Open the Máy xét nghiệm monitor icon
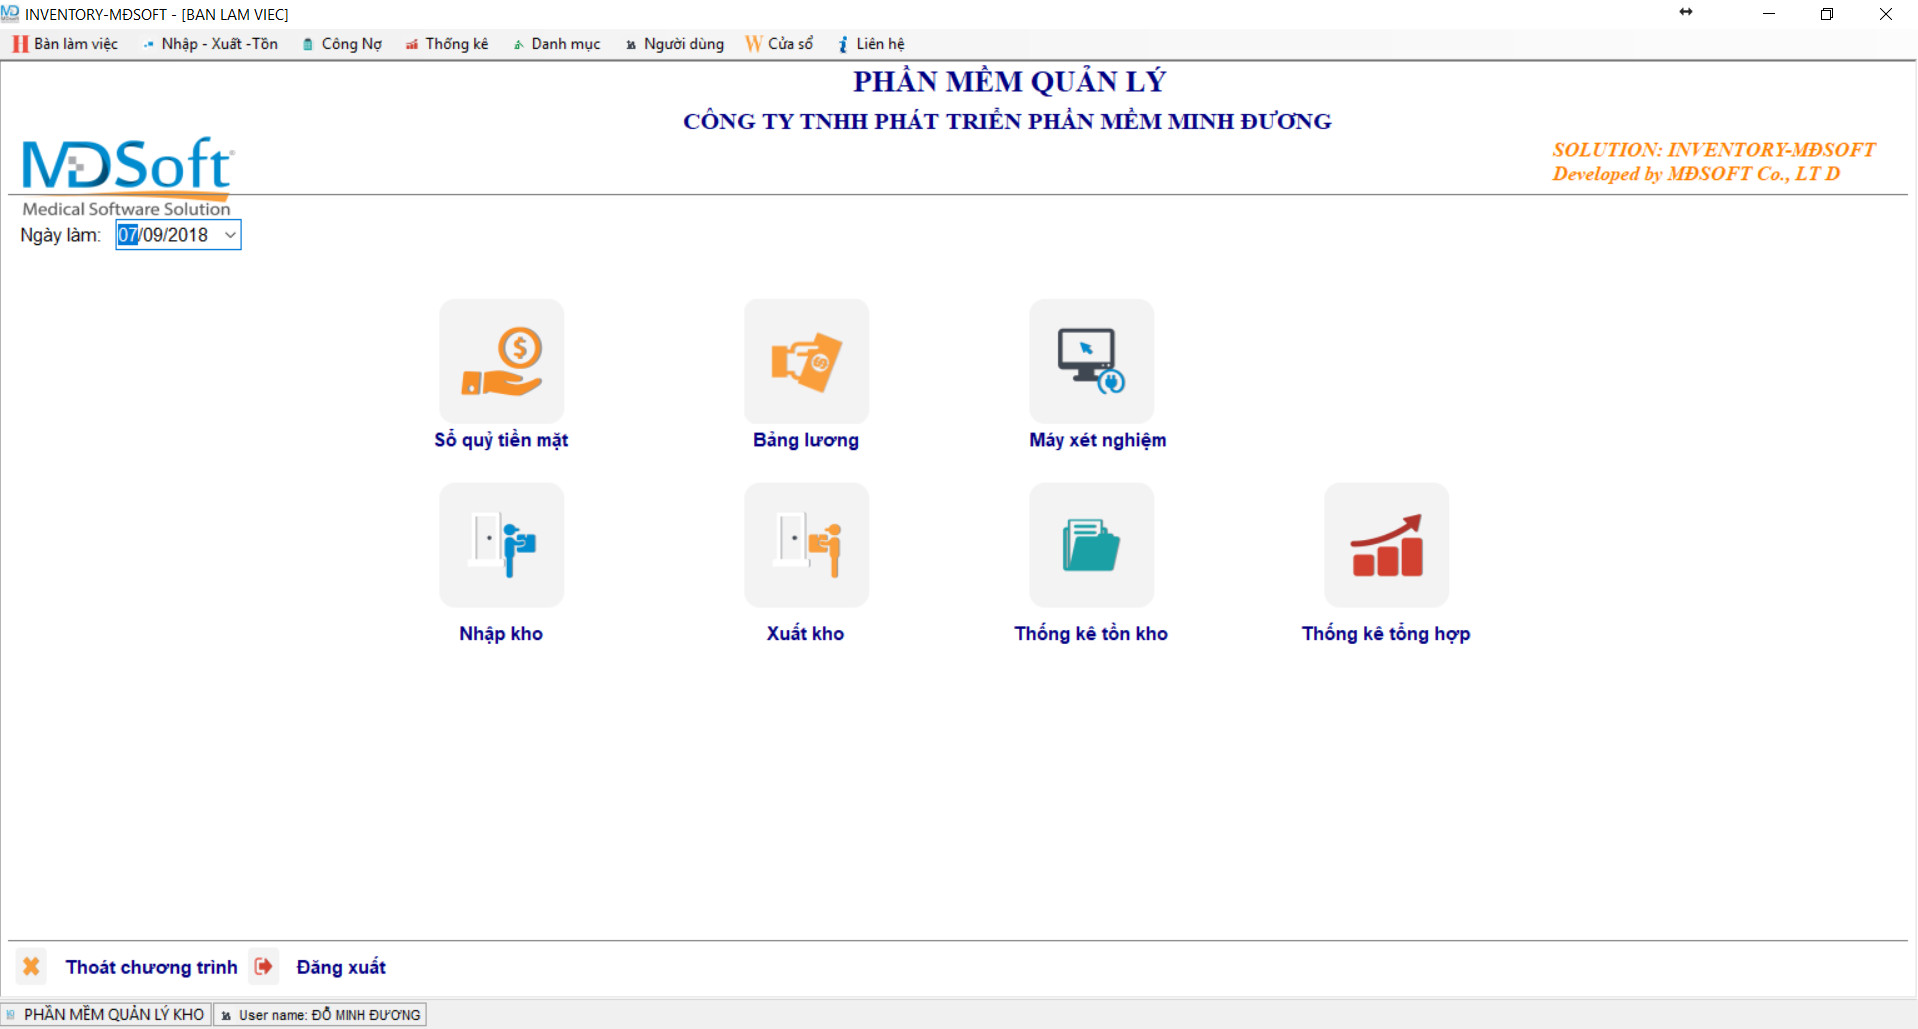The height and width of the screenshot is (1029, 1918). 1092,361
